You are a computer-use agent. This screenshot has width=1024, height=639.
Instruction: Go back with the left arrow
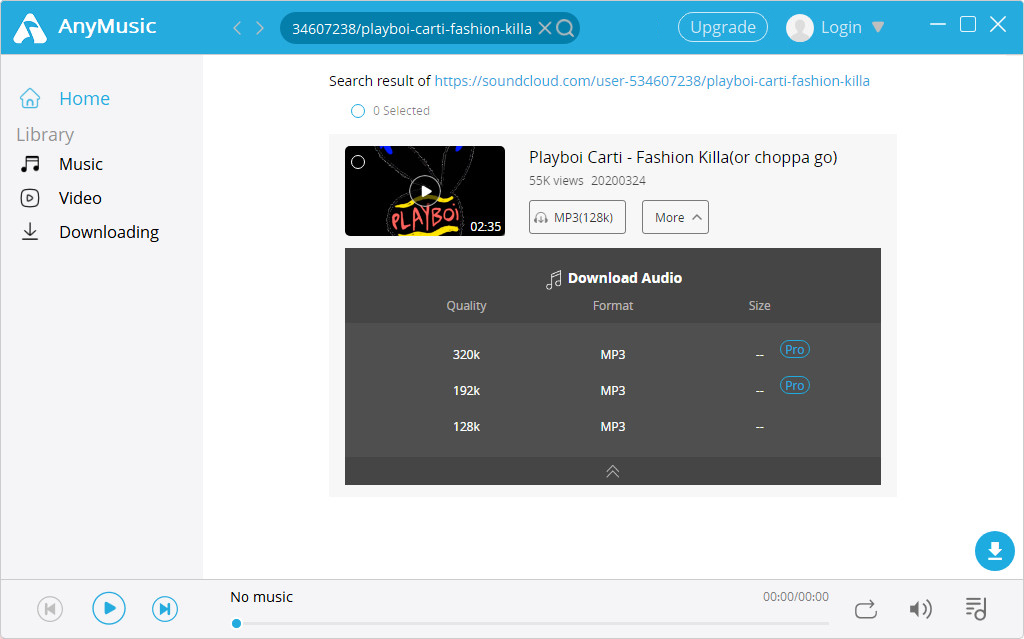(237, 27)
